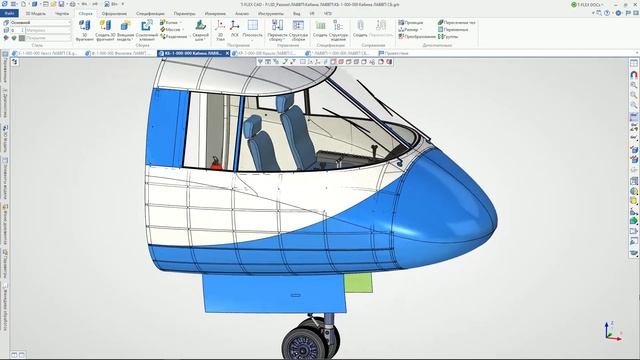Open the Сварной шов tool

click(x=200, y=30)
